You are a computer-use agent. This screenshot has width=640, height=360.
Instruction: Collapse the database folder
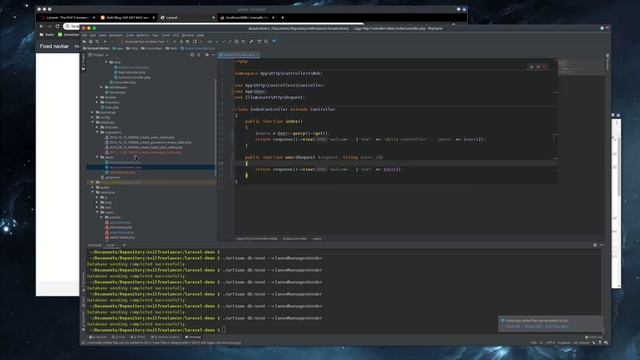pyautogui.click(x=93, y=122)
